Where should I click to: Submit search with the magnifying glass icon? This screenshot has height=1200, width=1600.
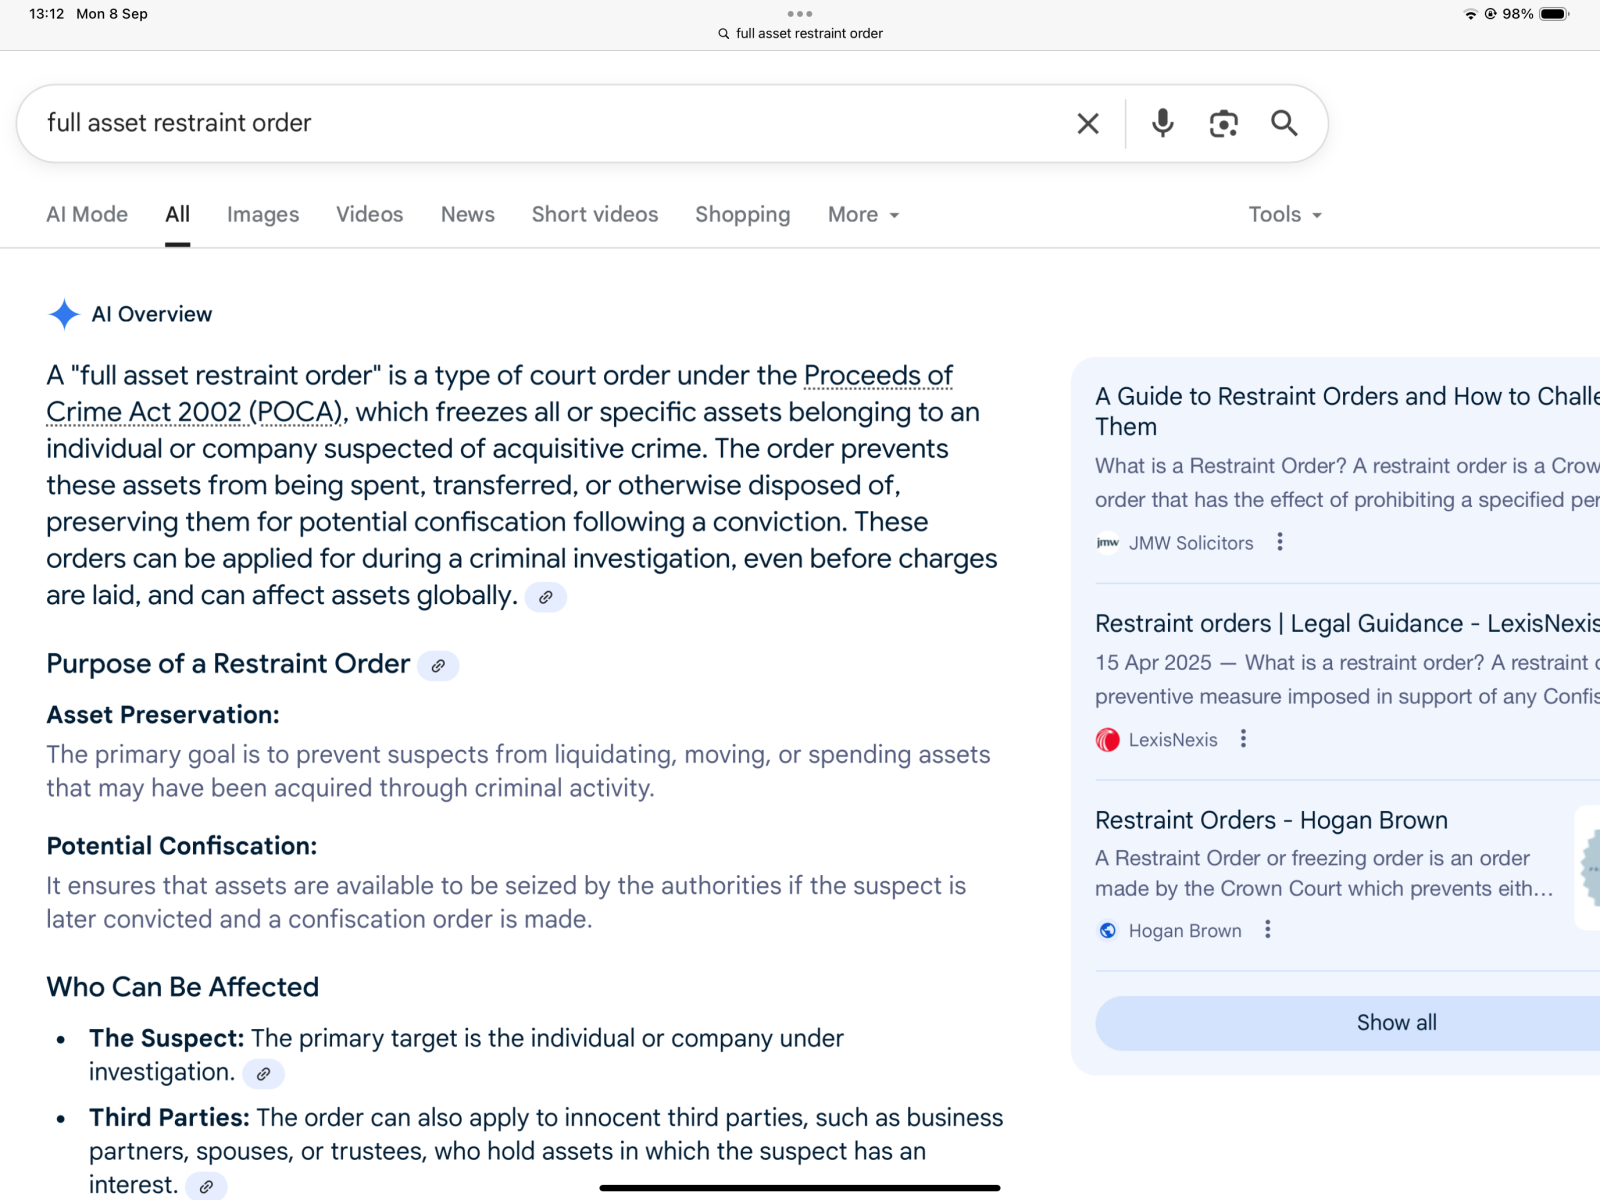(1284, 123)
